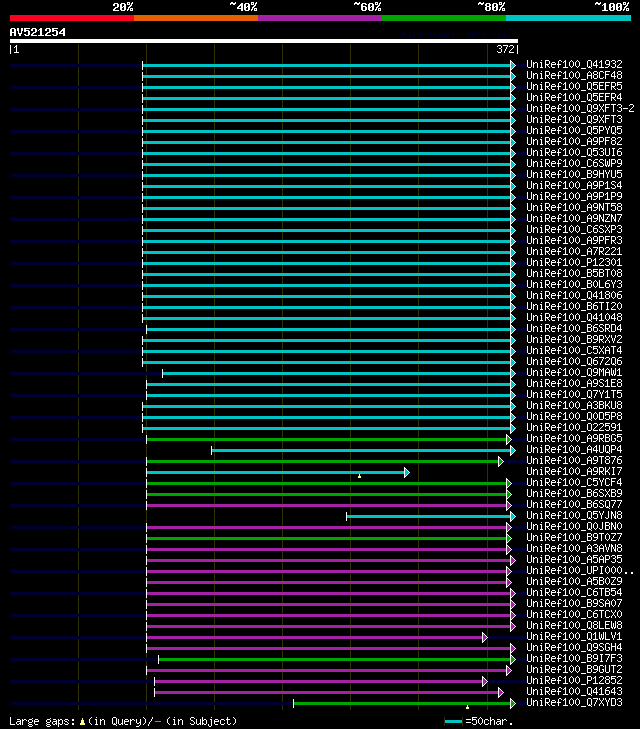Select the UniRef100_B9HYU5 label
The width and height of the screenshot is (640, 729).
pos(574,174)
